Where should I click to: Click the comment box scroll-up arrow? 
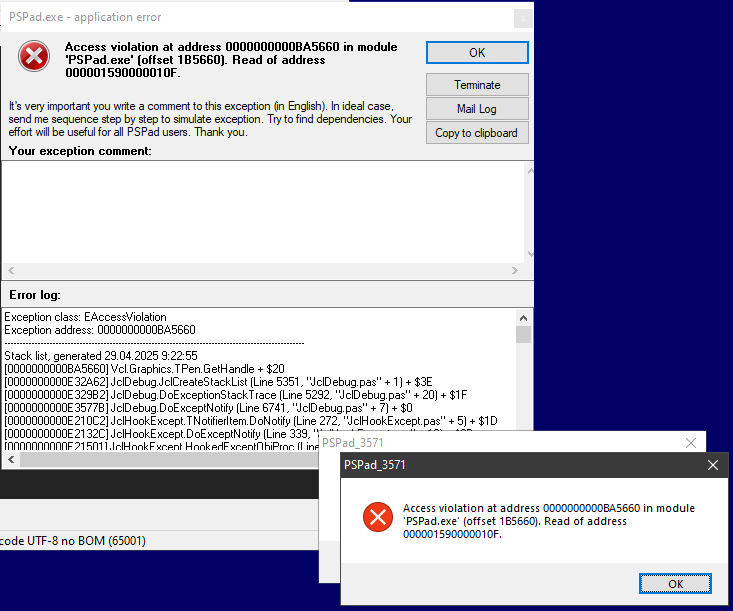(530, 172)
